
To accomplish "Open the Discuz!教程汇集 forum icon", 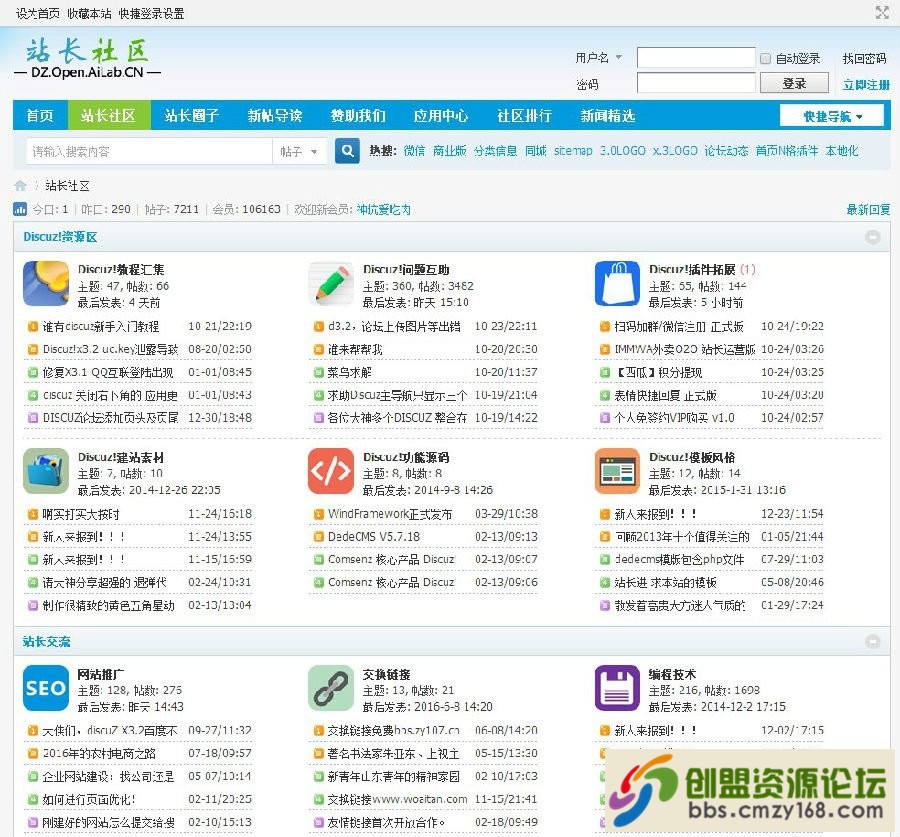I will click(46, 284).
